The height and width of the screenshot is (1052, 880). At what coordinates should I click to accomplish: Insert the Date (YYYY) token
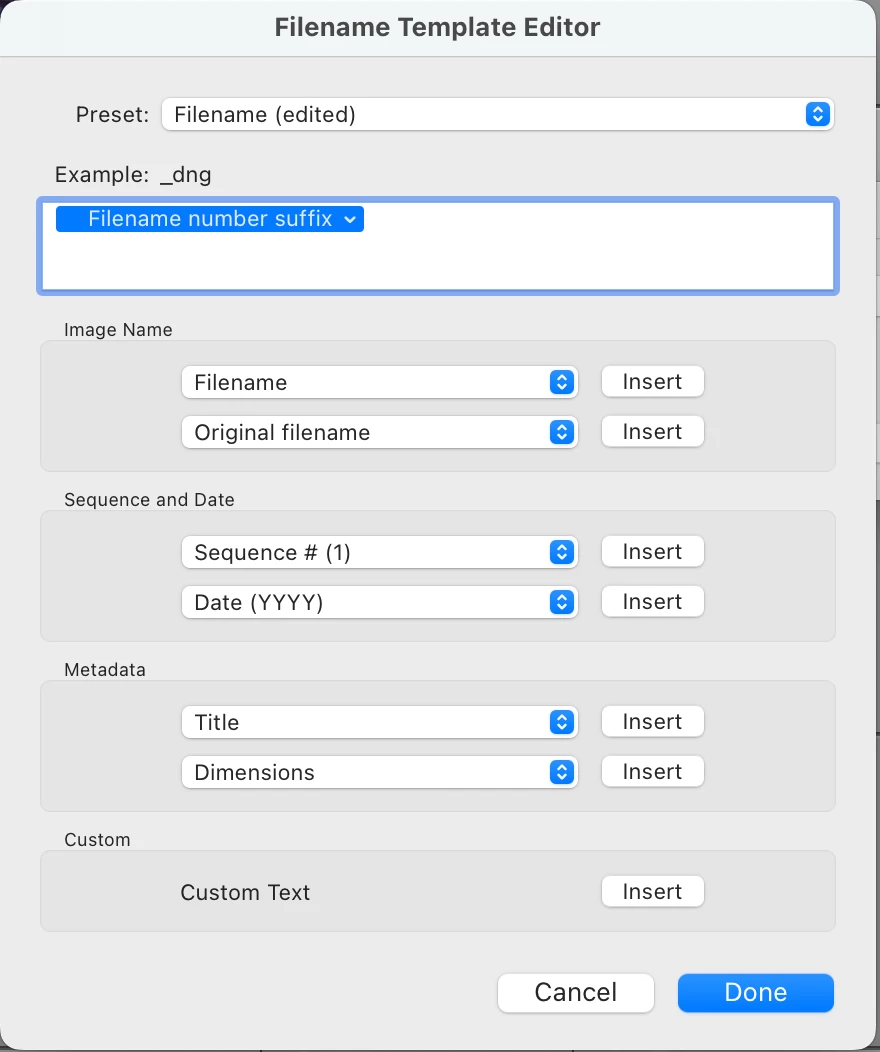[x=652, y=602]
